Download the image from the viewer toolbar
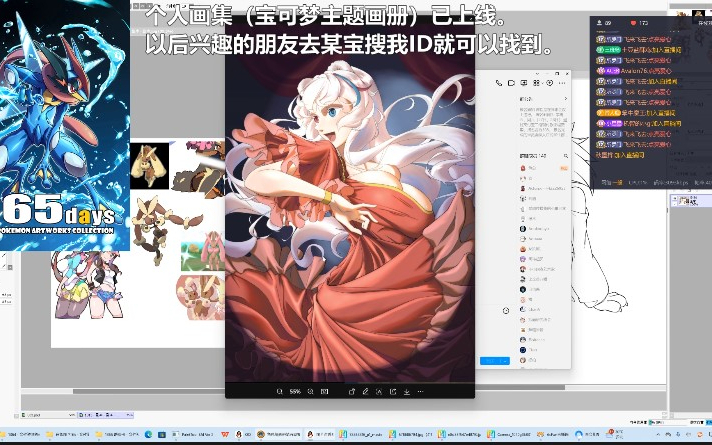The width and height of the screenshot is (712, 445). pos(407,391)
